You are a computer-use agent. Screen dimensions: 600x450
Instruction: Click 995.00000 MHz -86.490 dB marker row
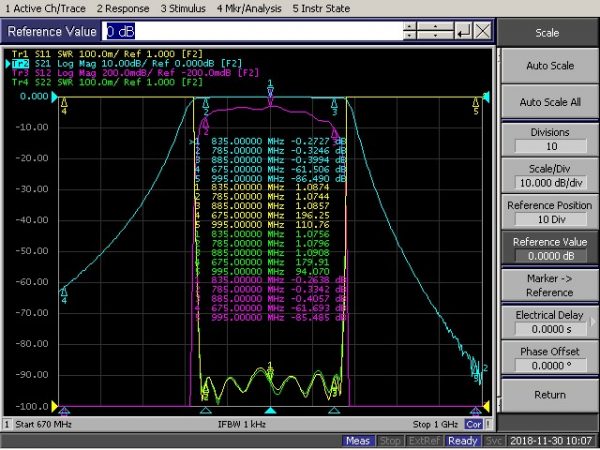[x=271, y=179]
